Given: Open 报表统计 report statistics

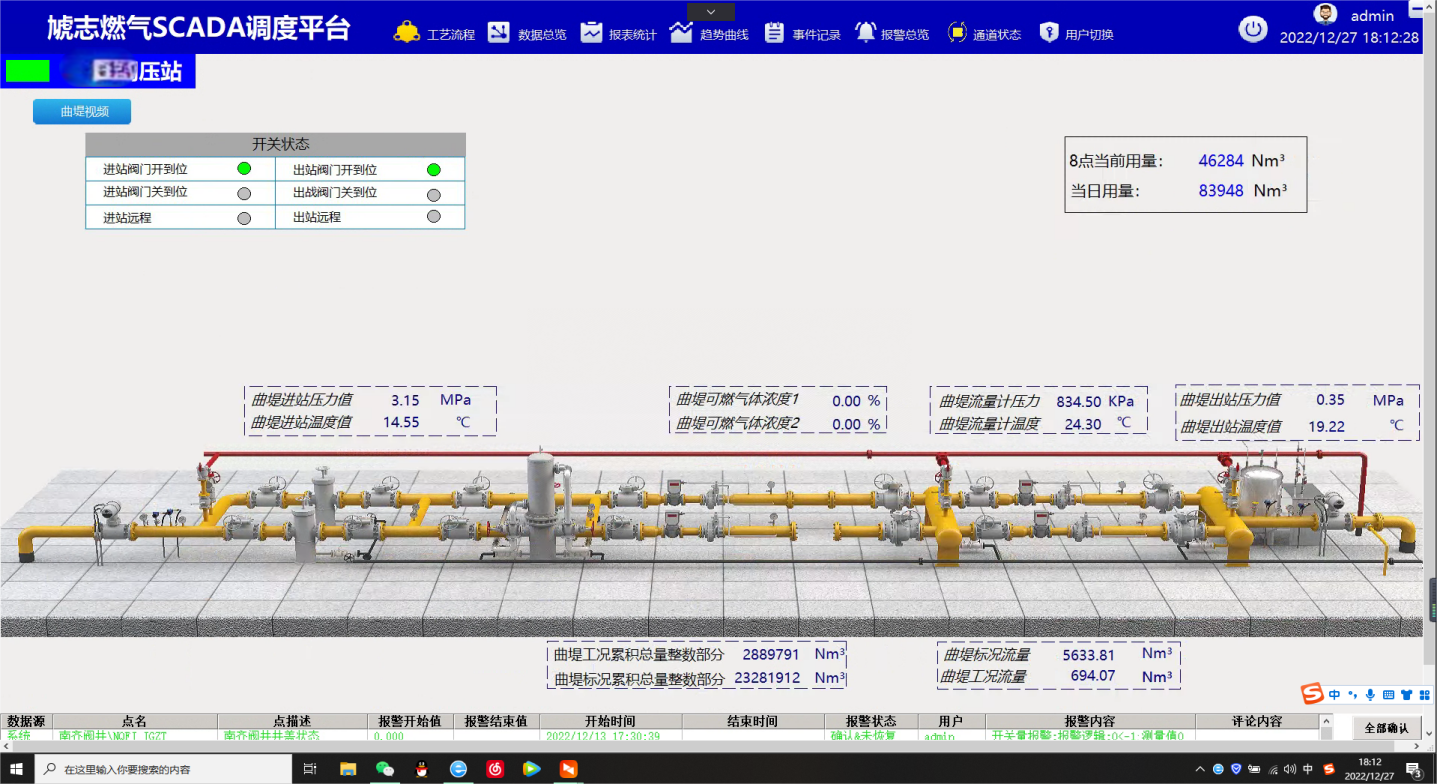Looking at the screenshot, I should pos(618,33).
